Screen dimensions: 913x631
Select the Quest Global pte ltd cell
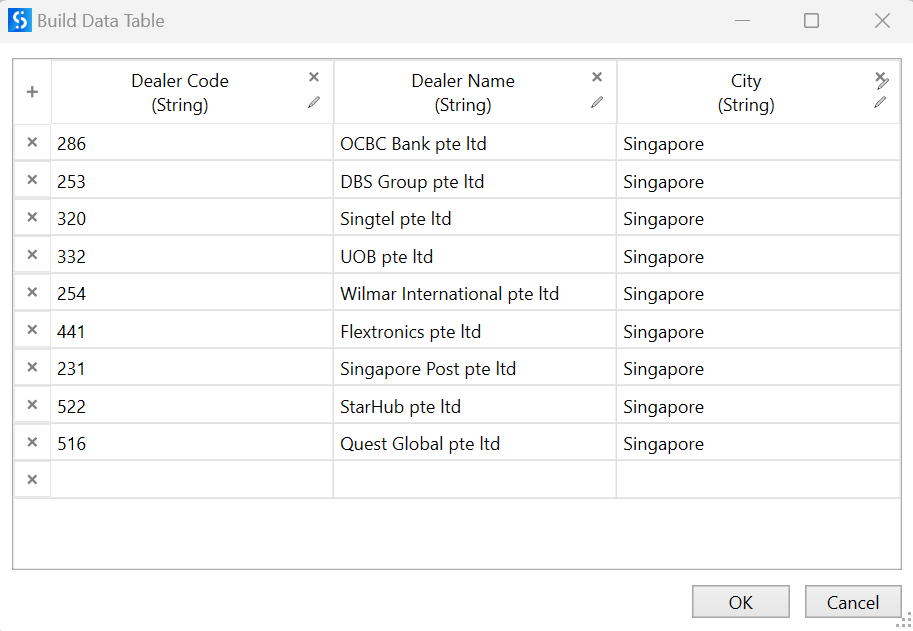pos(475,444)
